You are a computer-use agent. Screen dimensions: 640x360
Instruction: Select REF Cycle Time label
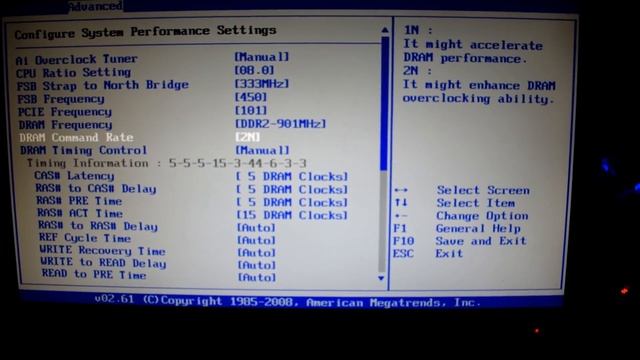pos(85,238)
